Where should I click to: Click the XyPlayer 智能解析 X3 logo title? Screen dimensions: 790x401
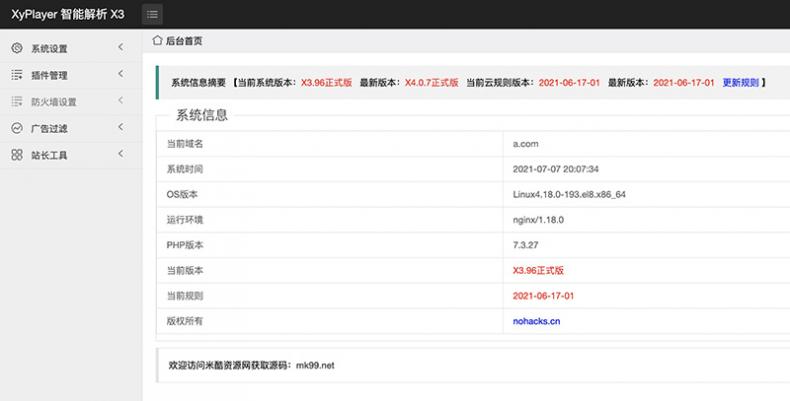tap(67, 14)
